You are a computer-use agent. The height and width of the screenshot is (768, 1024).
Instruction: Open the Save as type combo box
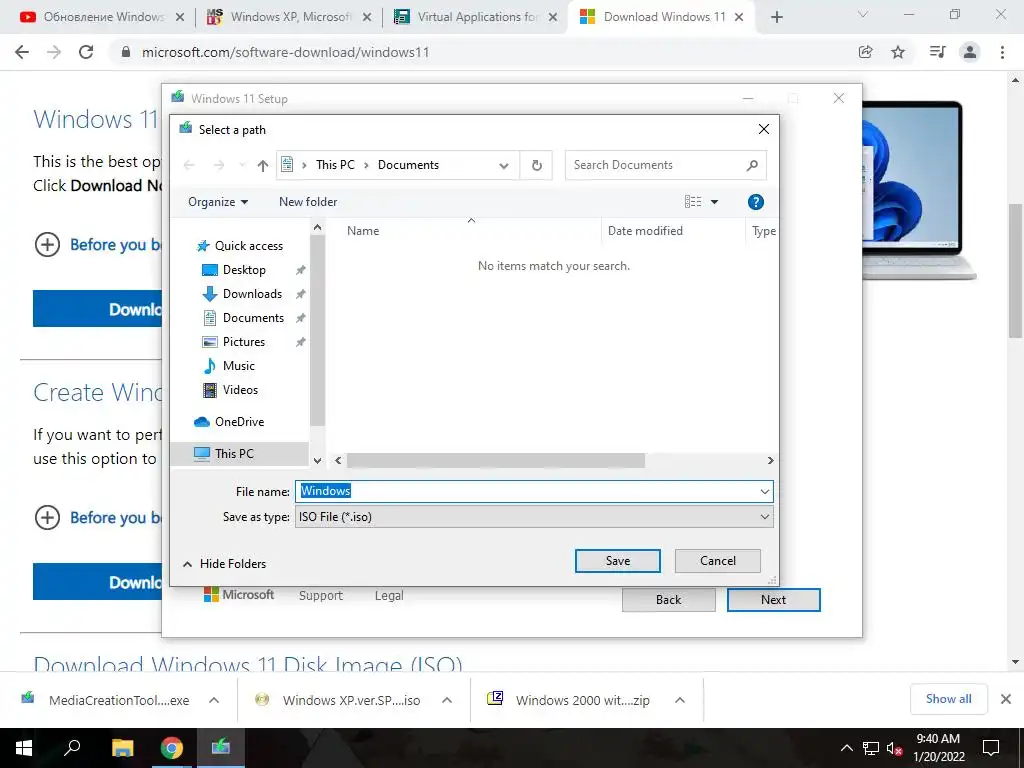[x=534, y=517]
